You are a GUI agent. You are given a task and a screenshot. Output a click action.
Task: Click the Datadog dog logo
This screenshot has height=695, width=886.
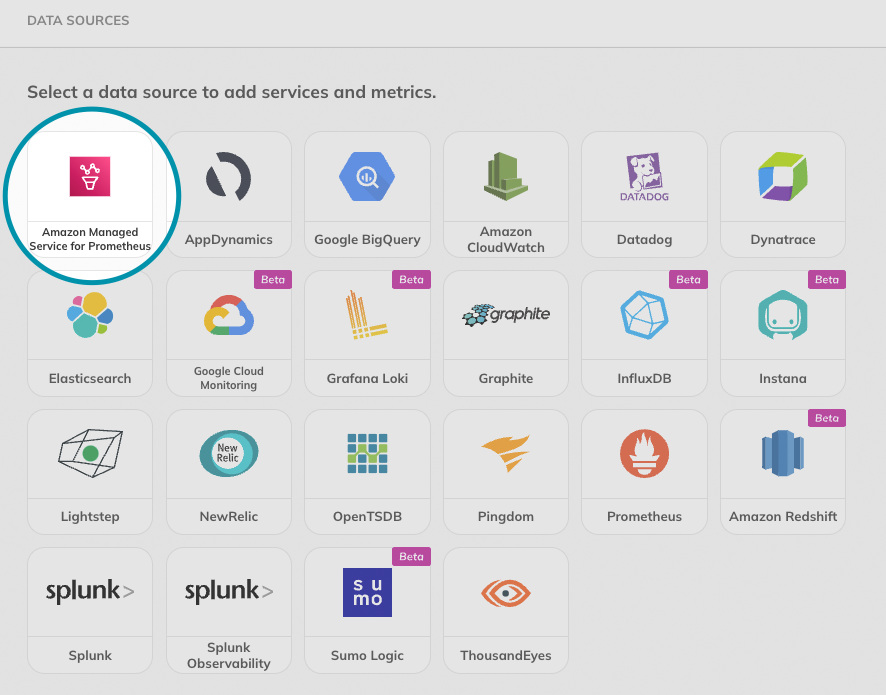[x=644, y=177]
